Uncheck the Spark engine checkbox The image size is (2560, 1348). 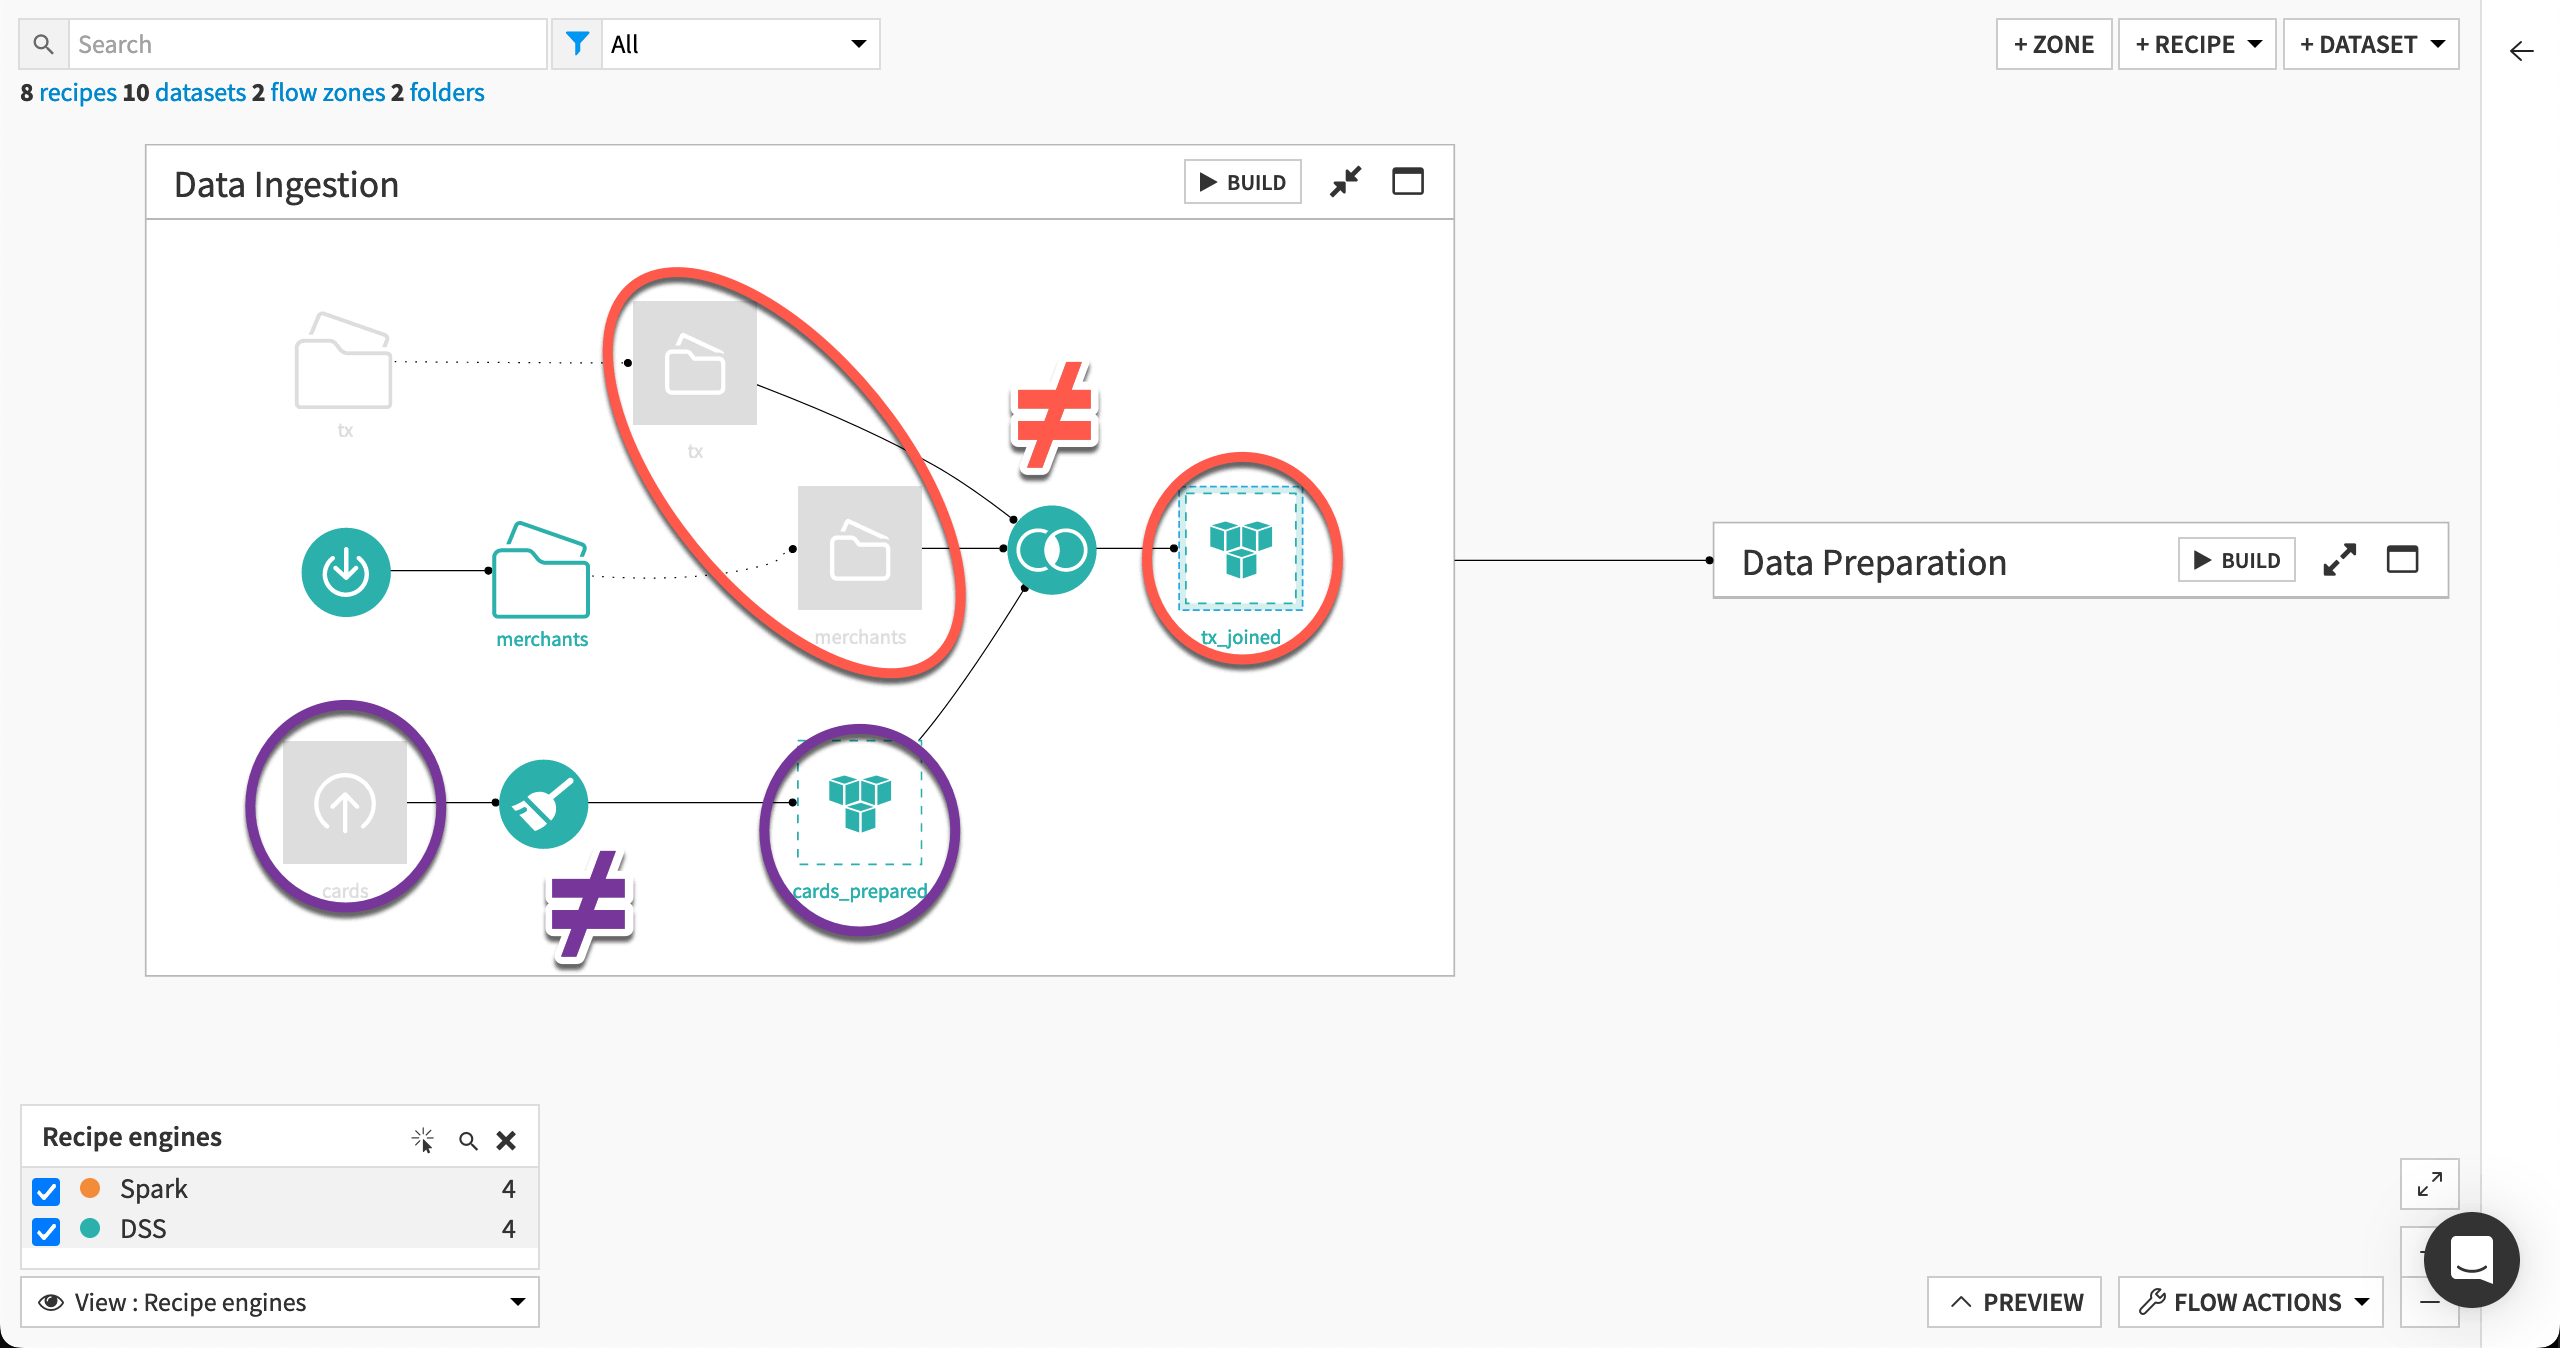click(x=46, y=1191)
